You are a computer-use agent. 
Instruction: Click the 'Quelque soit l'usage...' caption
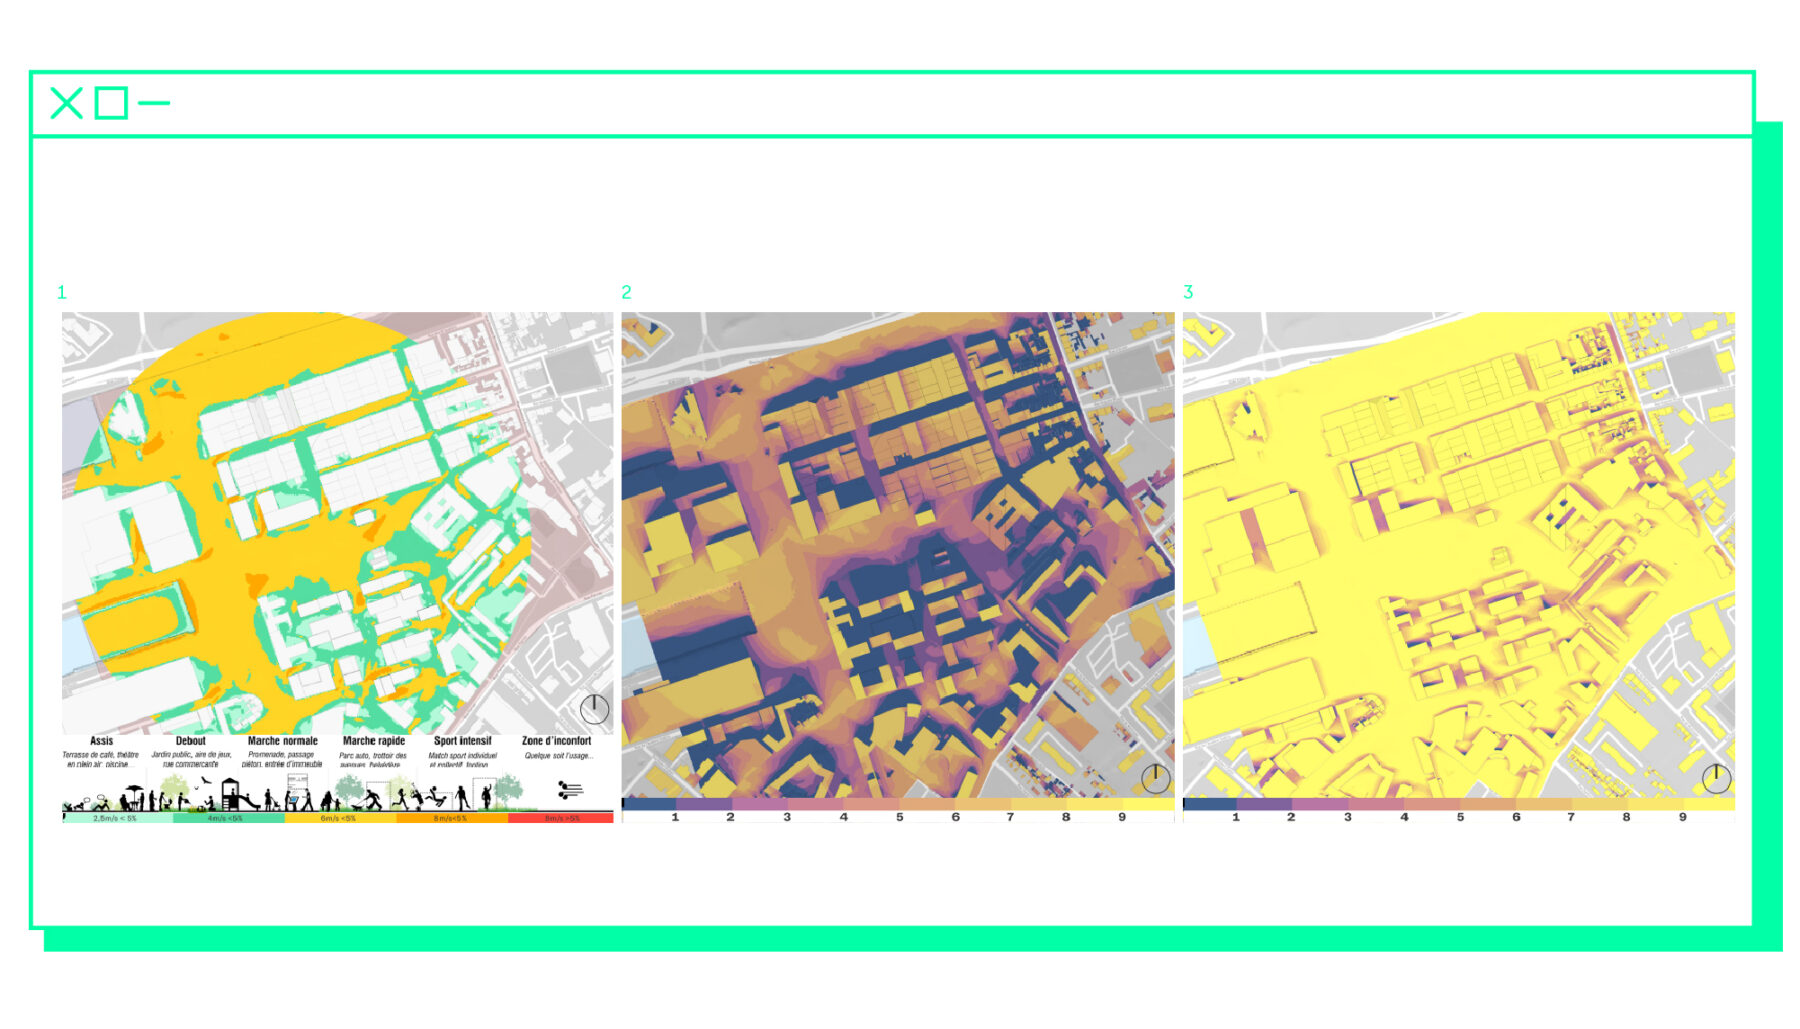coord(558,756)
